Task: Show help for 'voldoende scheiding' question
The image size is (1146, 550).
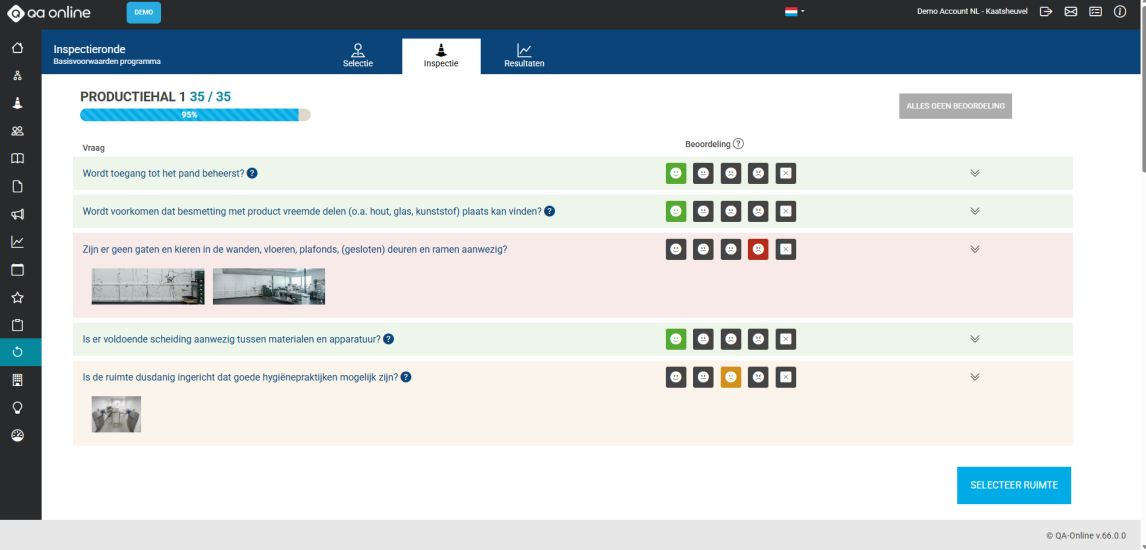Action: (389, 339)
